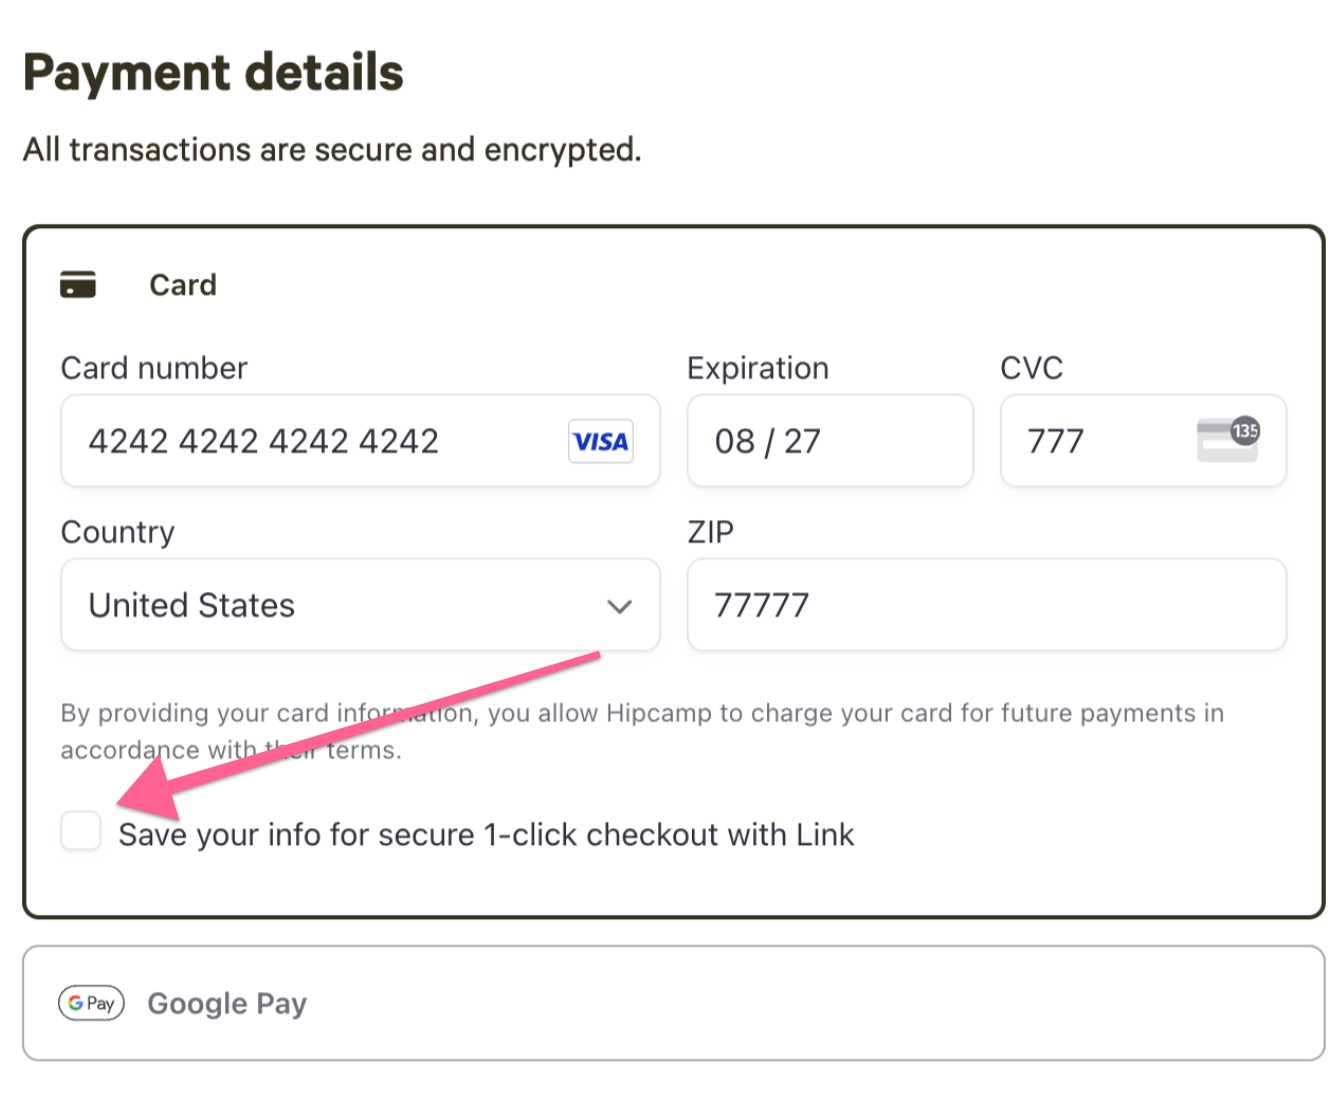Click the Country label above the dropdown

118,532
